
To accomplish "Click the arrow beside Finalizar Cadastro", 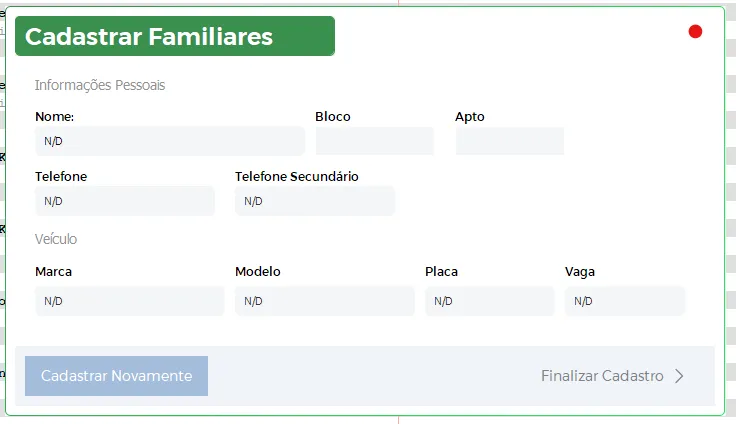I will pyautogui.click(x=680, y=376).
